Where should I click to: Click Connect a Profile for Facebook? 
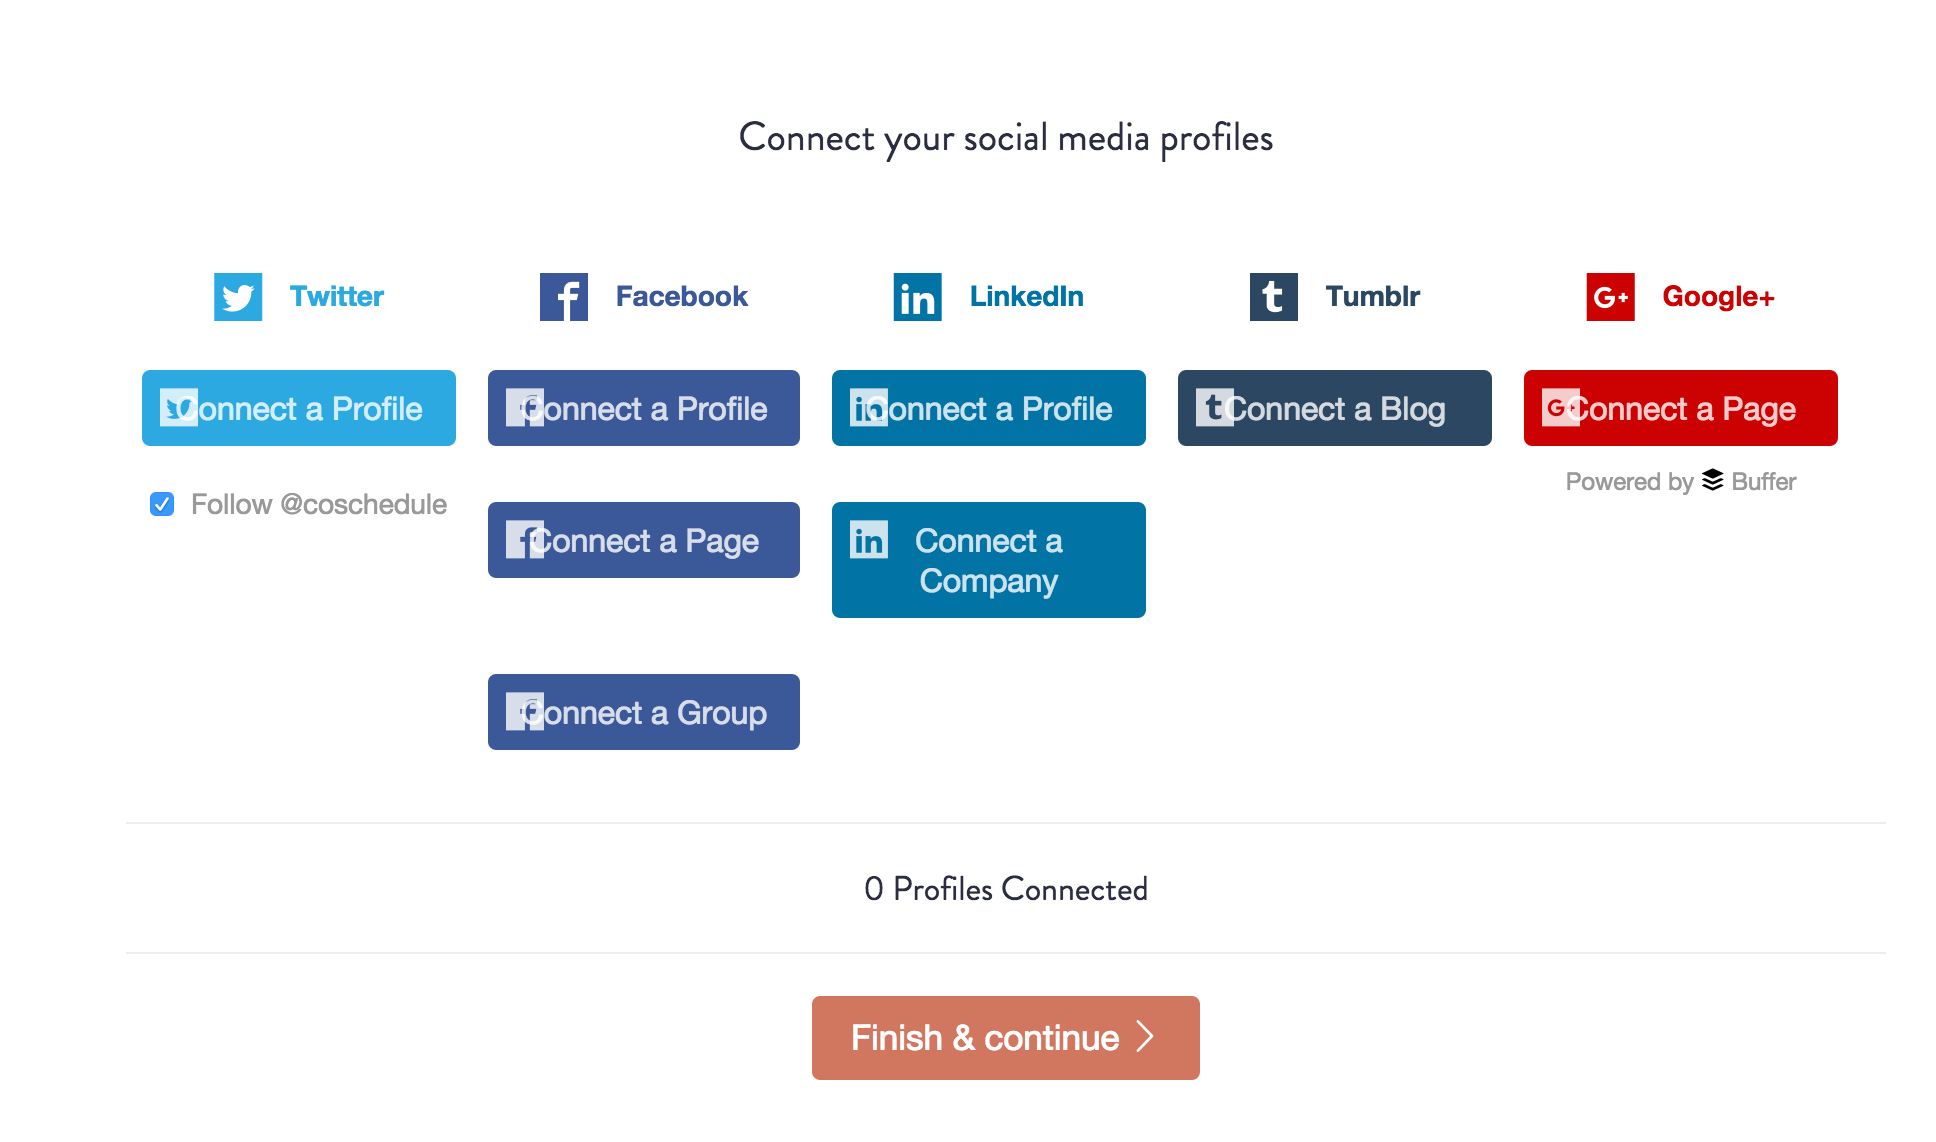(x=646, y=406)
